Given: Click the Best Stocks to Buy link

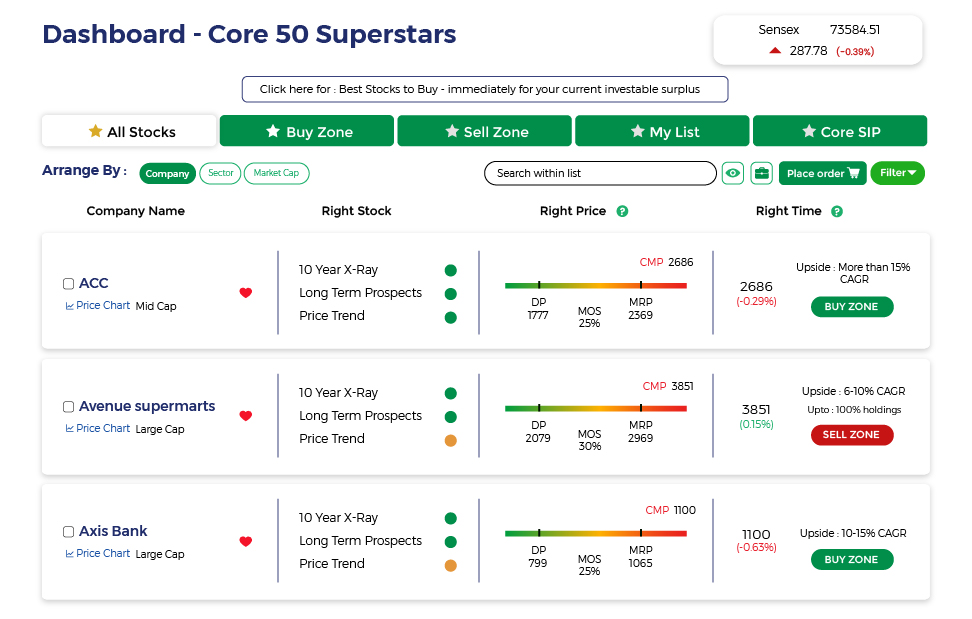Looking at the screenshot, I should [485, 89].
